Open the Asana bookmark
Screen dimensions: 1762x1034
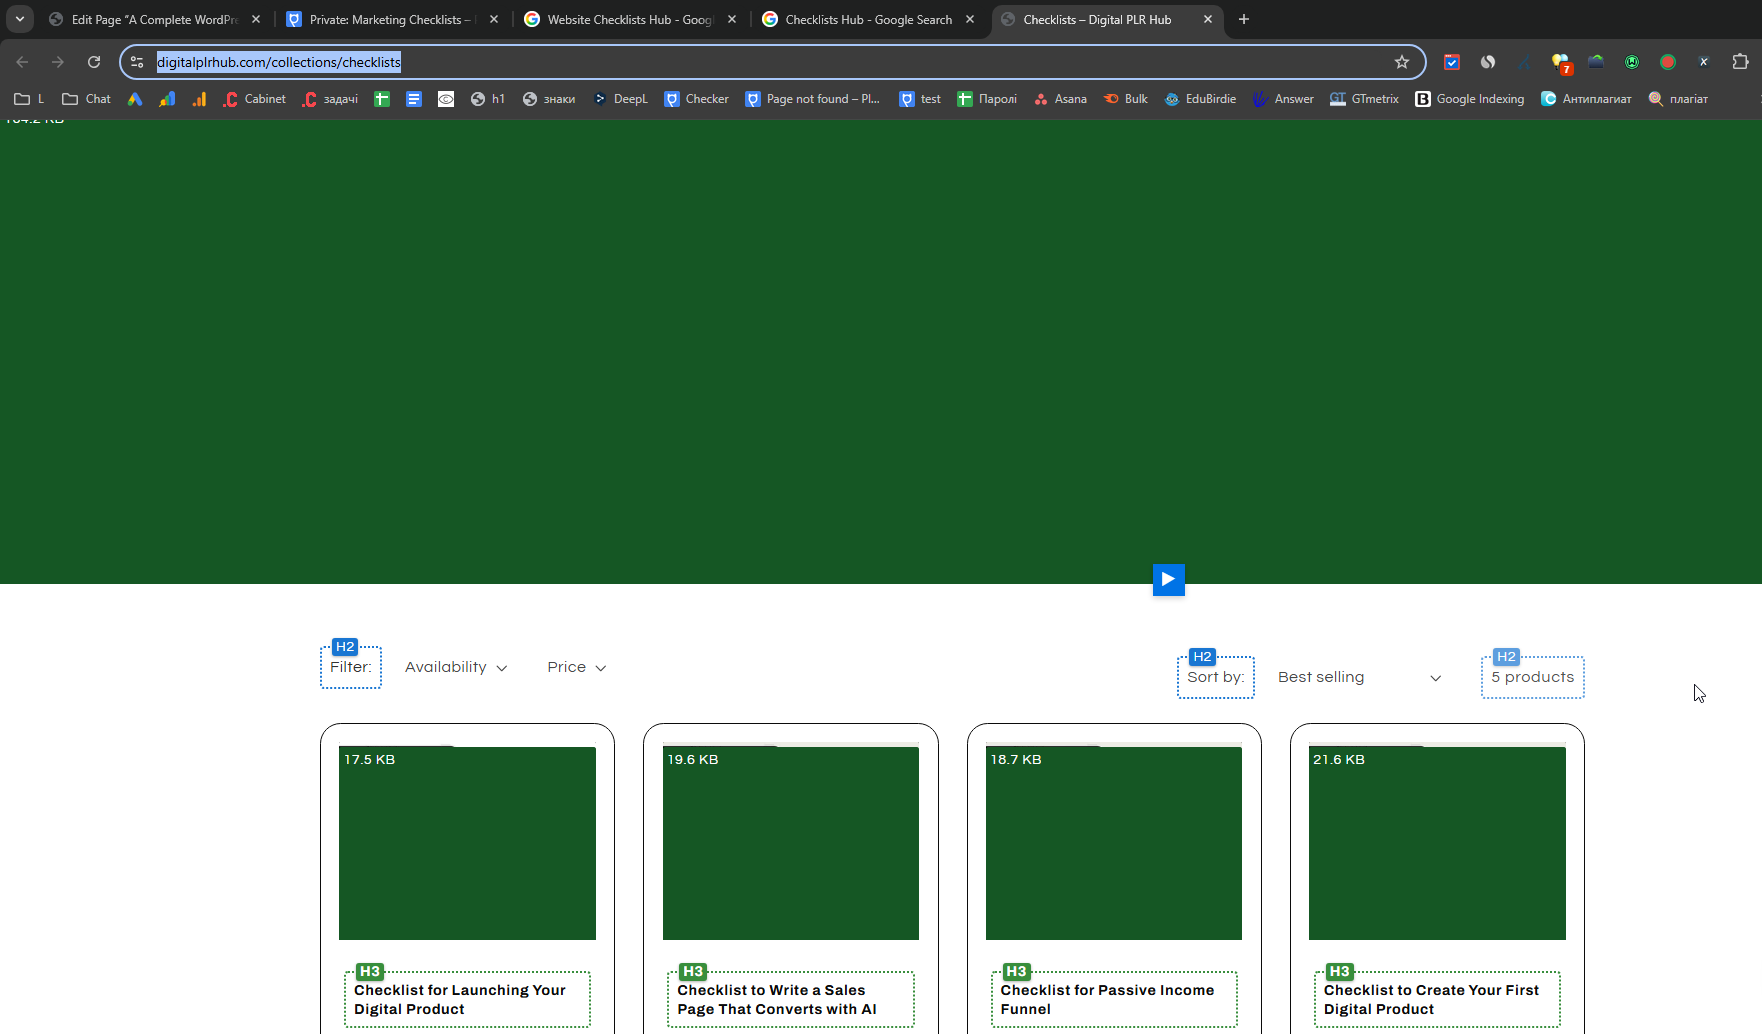(1060, 99)
